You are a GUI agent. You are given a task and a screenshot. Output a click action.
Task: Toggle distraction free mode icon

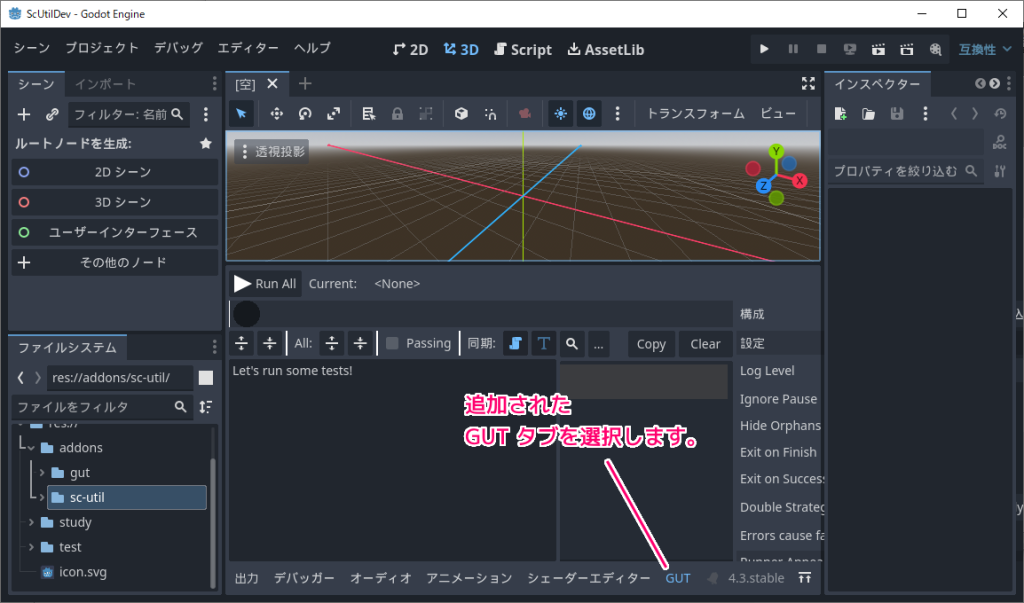808,83
